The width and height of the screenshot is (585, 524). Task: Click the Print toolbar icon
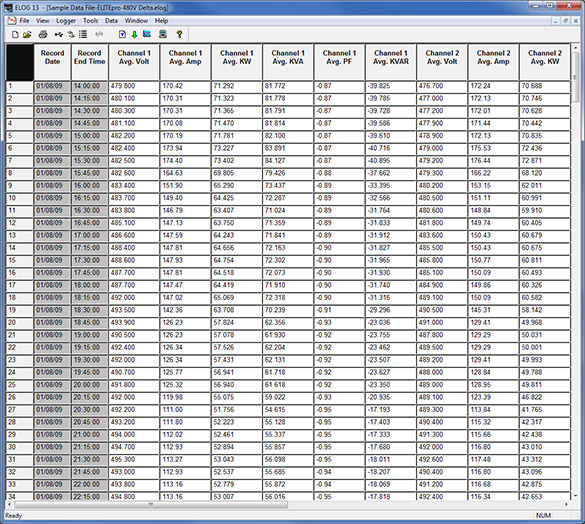tap(43, 35)
